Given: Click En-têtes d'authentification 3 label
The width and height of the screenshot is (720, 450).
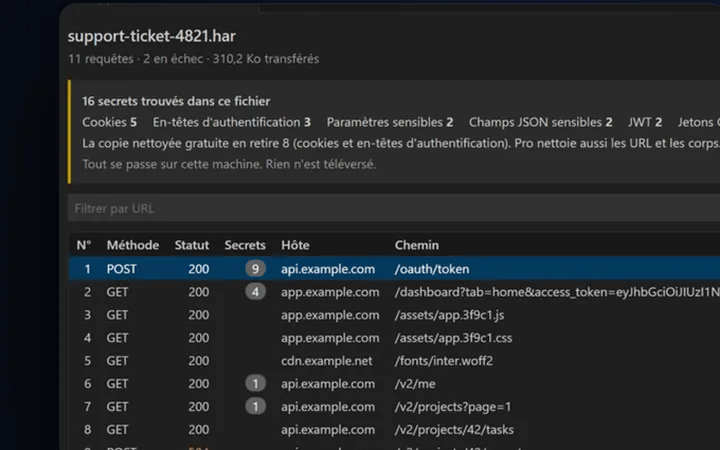Looking at the screenshot, I should (231, 122).
